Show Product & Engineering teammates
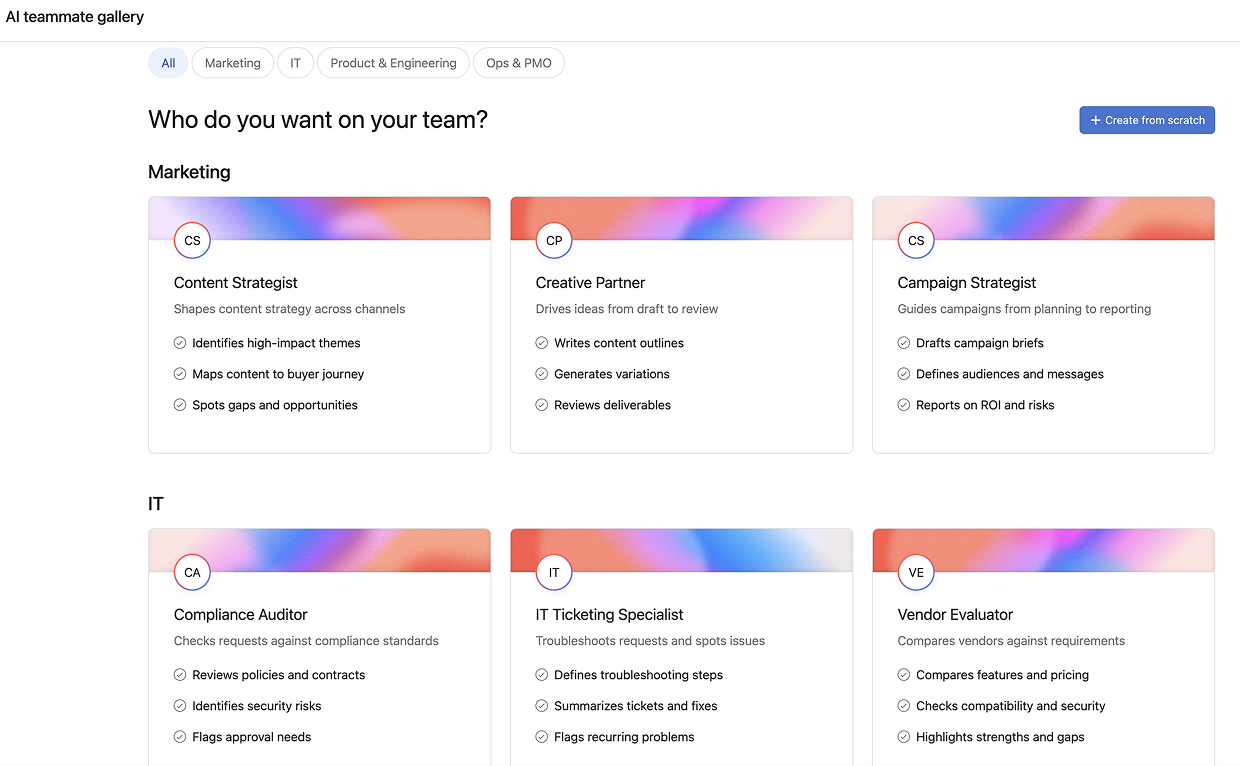The height and width of the screenshot is (766, 1240). point(393,63)
